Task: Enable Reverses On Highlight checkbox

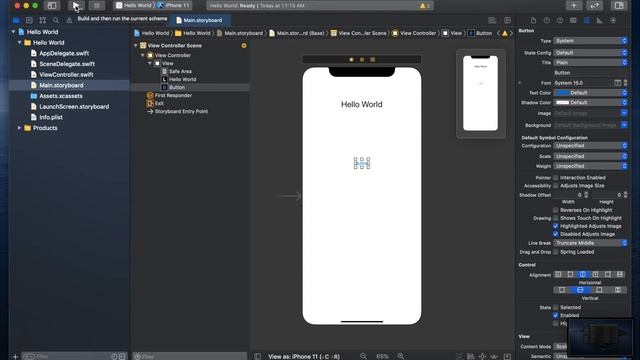Action: (x=556, y=210)
